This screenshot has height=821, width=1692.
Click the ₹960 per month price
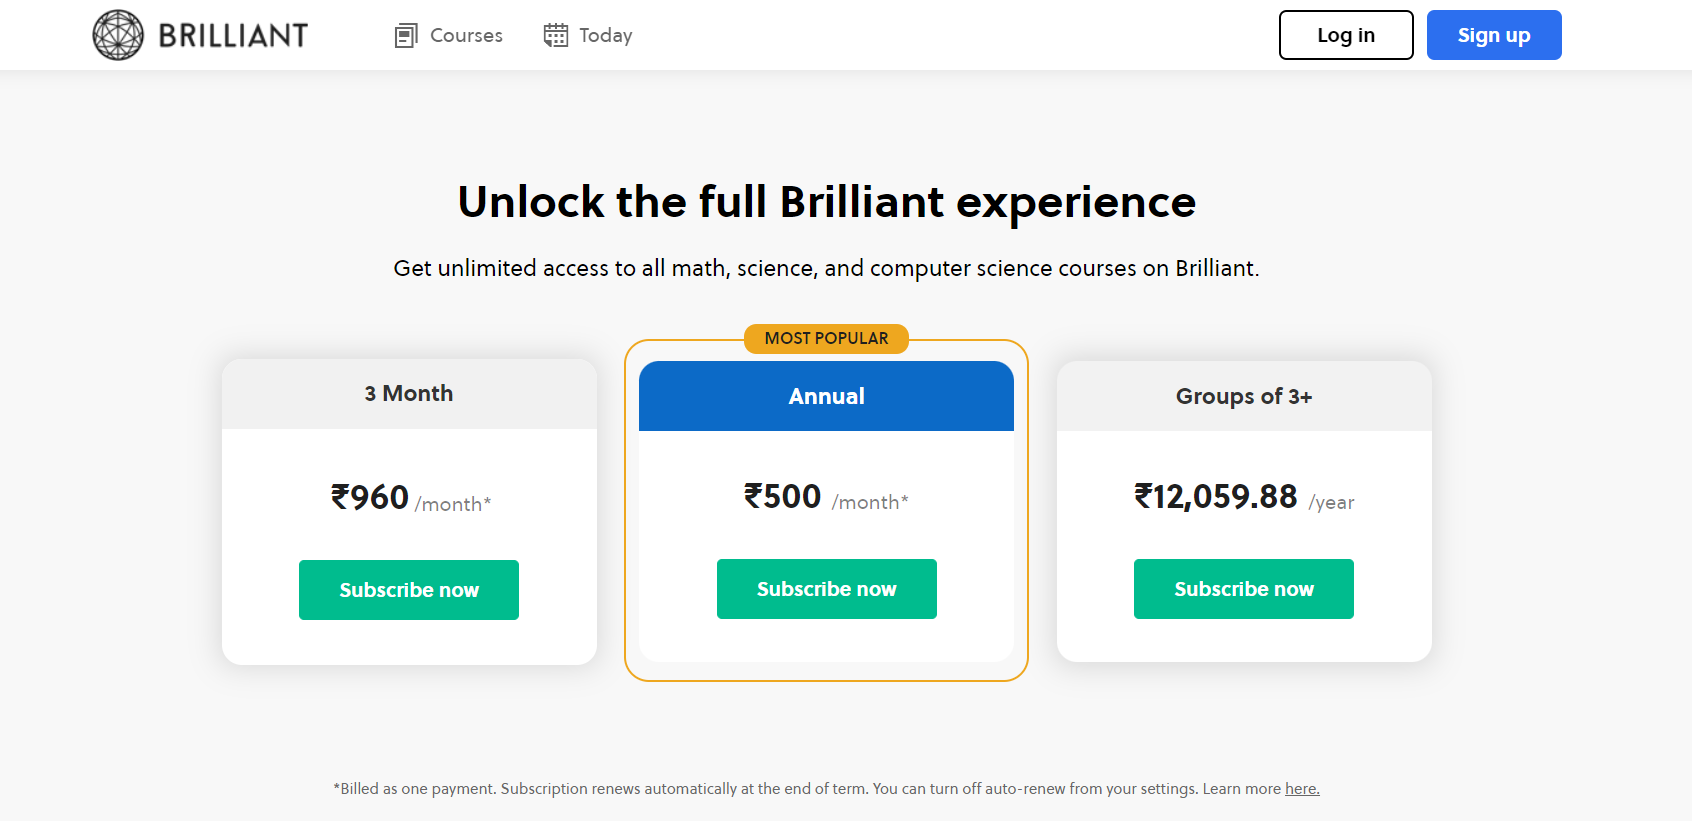coord(410,498)
